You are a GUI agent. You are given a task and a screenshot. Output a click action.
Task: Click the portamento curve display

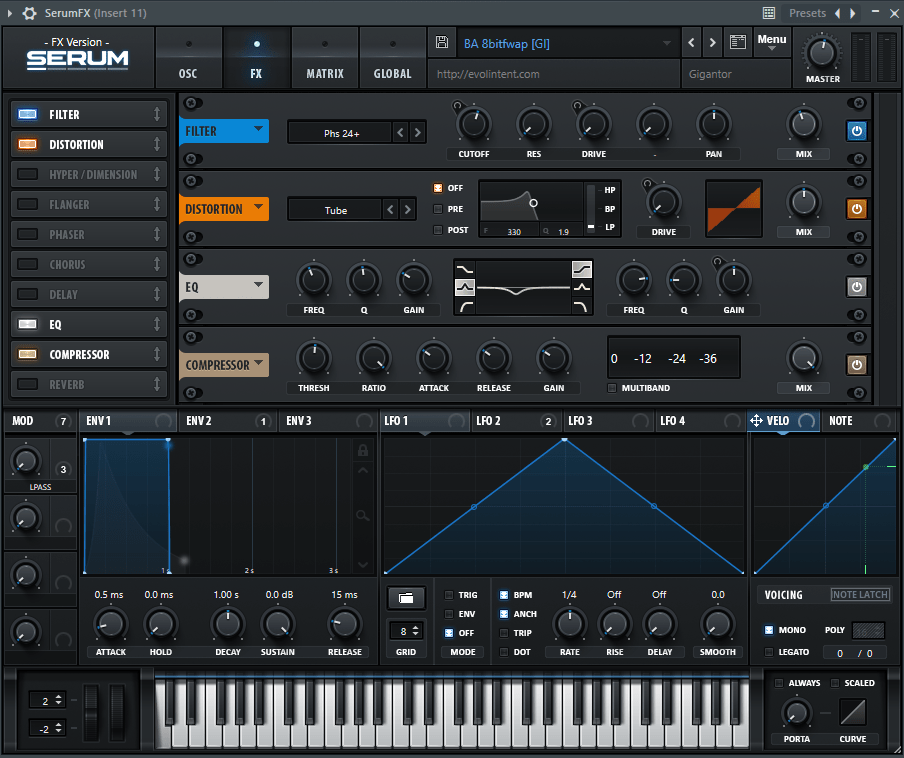click(x=853, y=712)
